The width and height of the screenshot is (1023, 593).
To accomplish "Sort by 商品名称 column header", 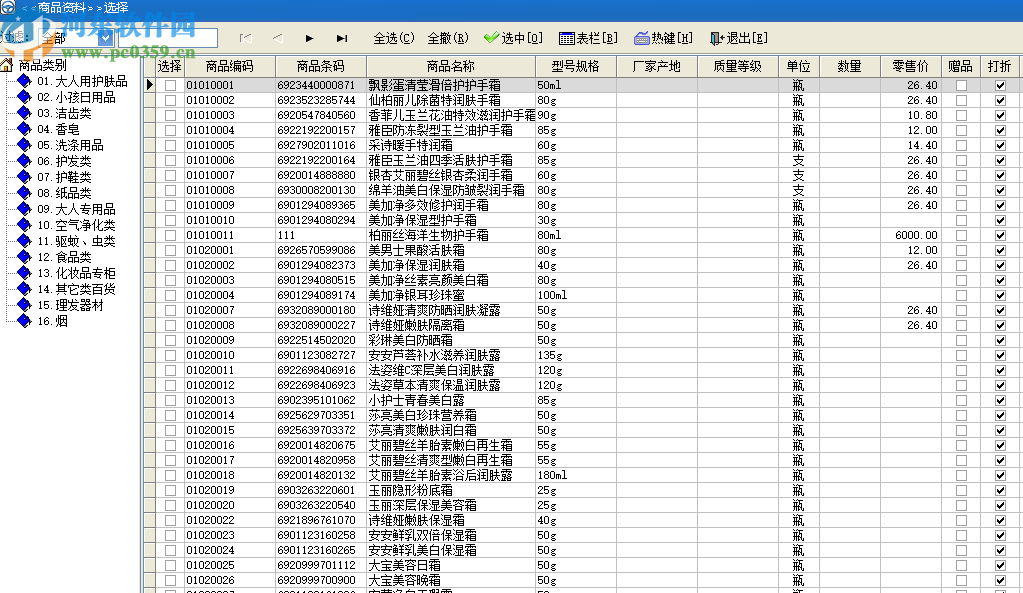I will (451, 66).
